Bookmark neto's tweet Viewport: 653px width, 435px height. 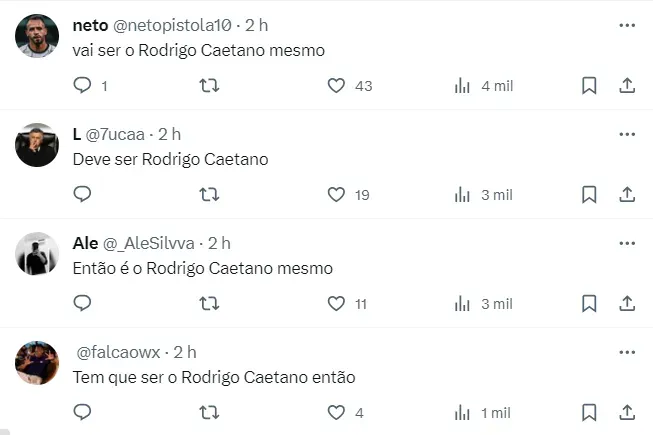click(589, 86)
